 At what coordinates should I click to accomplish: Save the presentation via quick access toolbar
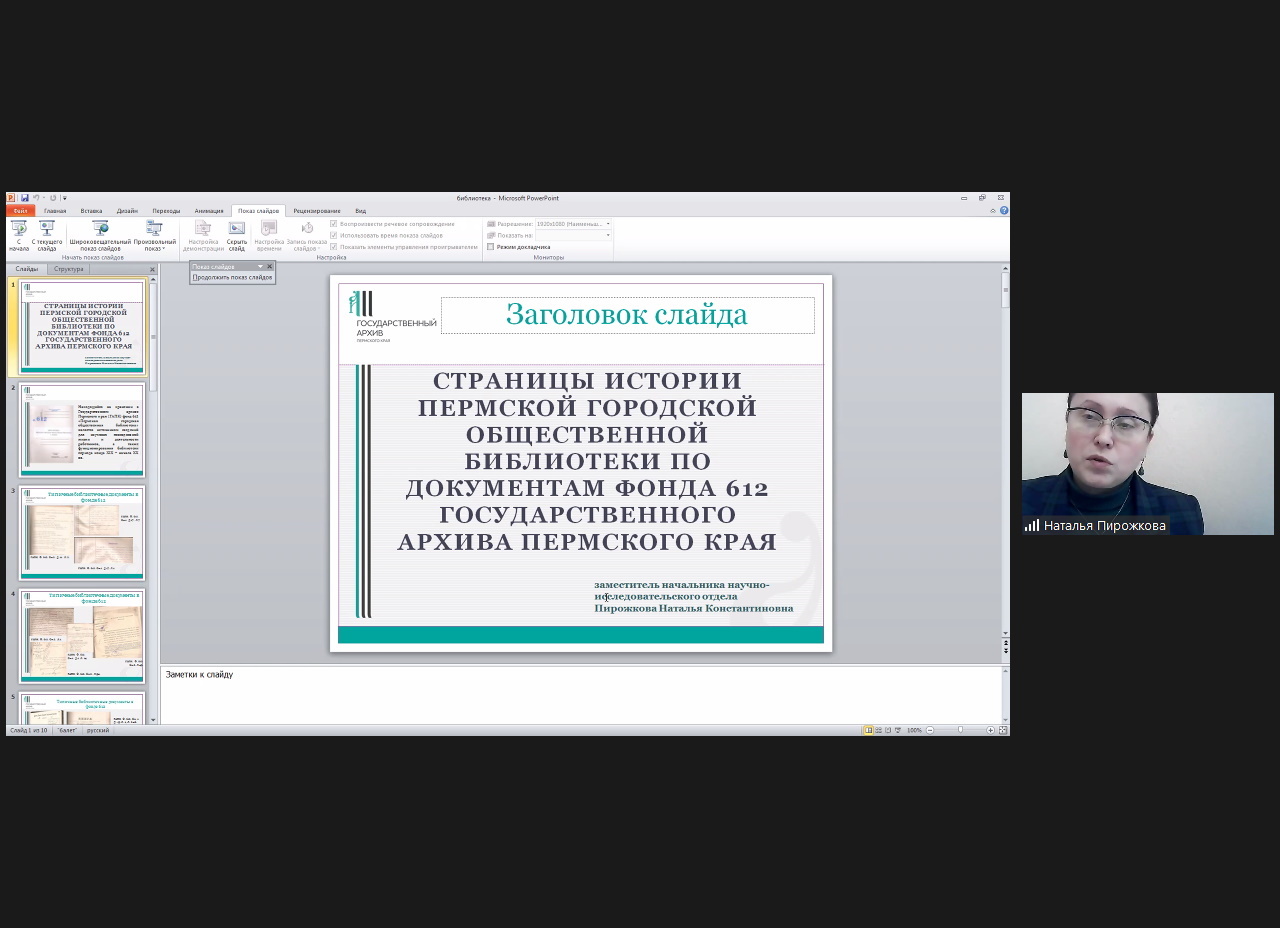25,198
